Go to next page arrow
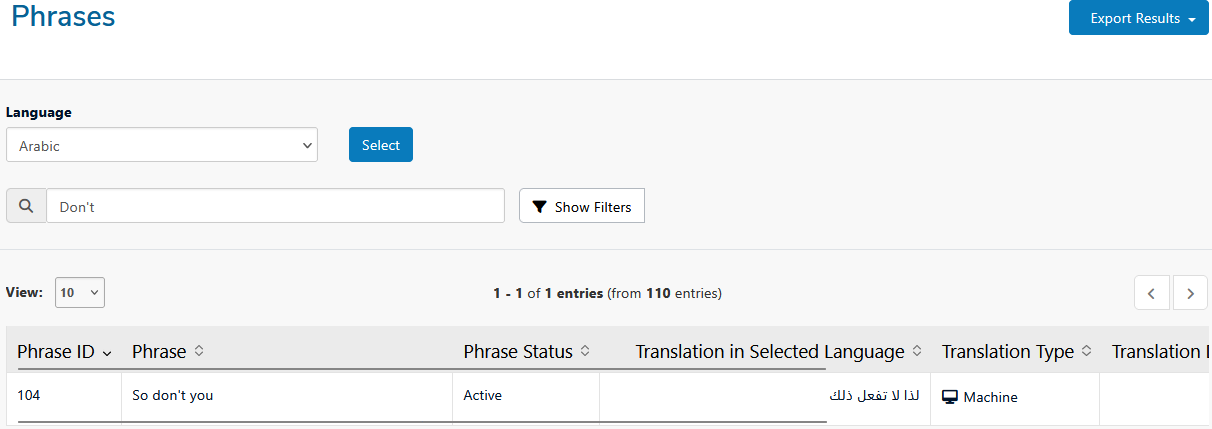1212x429 pixels. tap(1190, 293)
